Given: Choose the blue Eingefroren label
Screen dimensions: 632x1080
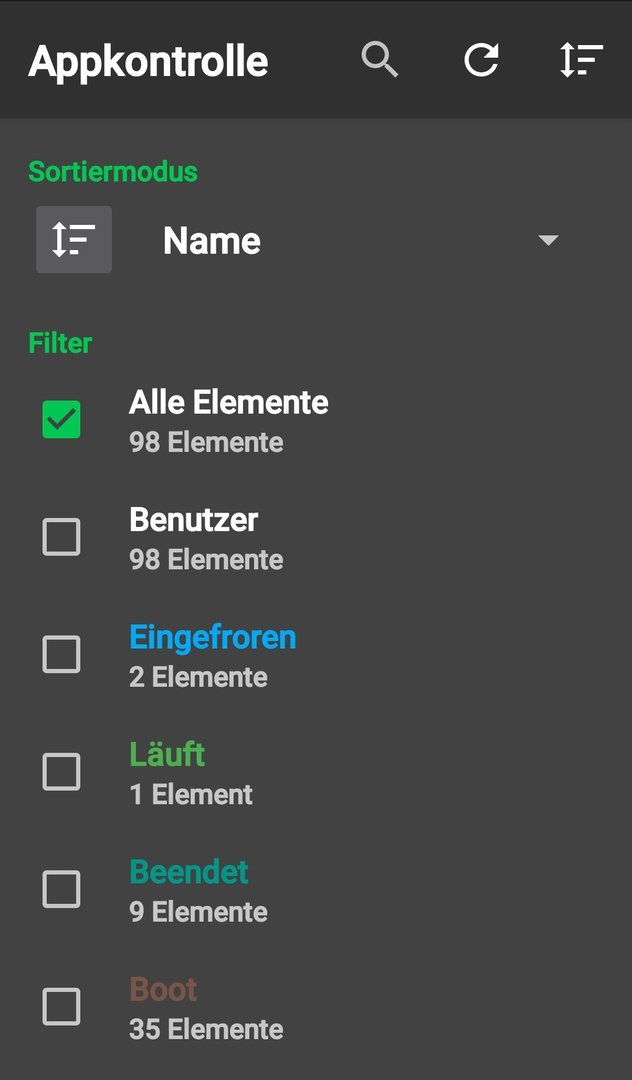Looking at the screenshot, I should tap(213, 638).
